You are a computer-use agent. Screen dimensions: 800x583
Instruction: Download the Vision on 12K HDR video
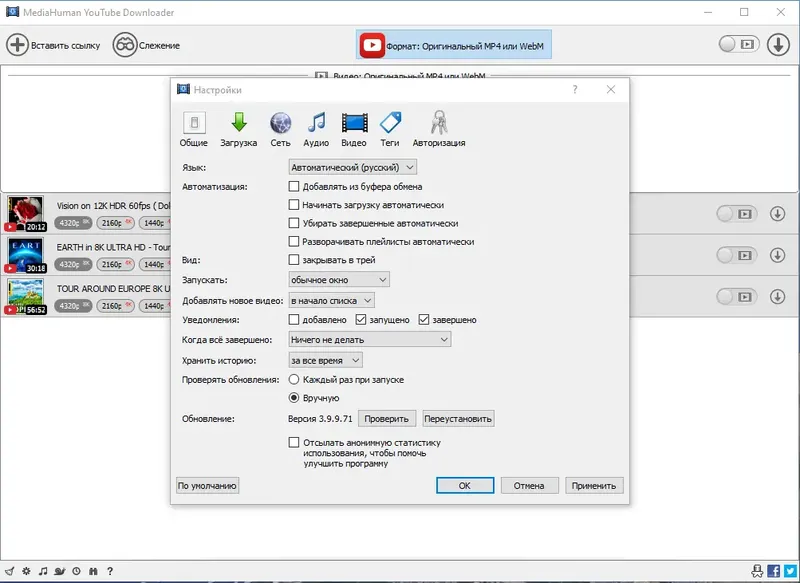click(778, 214)
